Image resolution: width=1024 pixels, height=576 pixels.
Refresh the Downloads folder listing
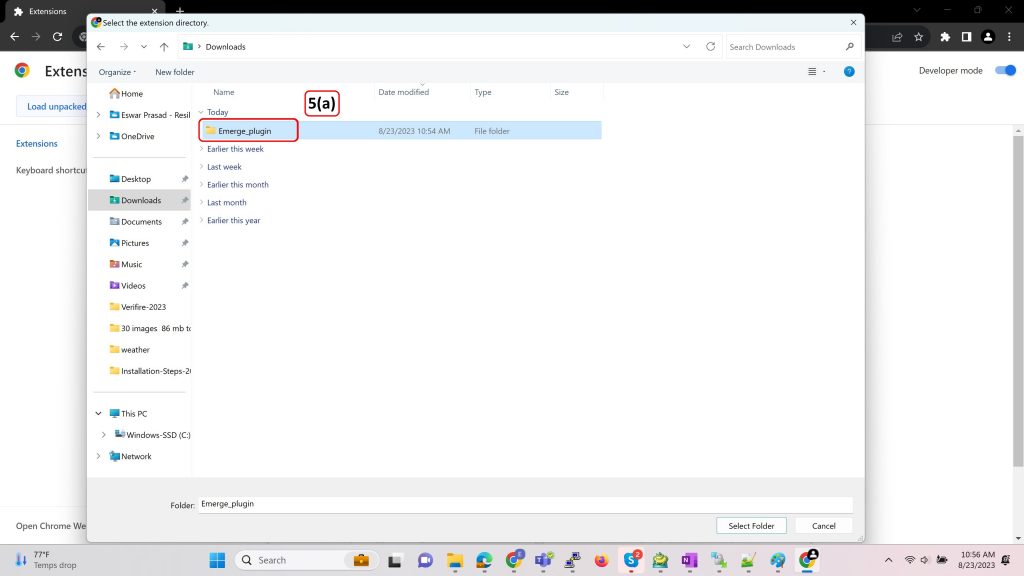711,46
